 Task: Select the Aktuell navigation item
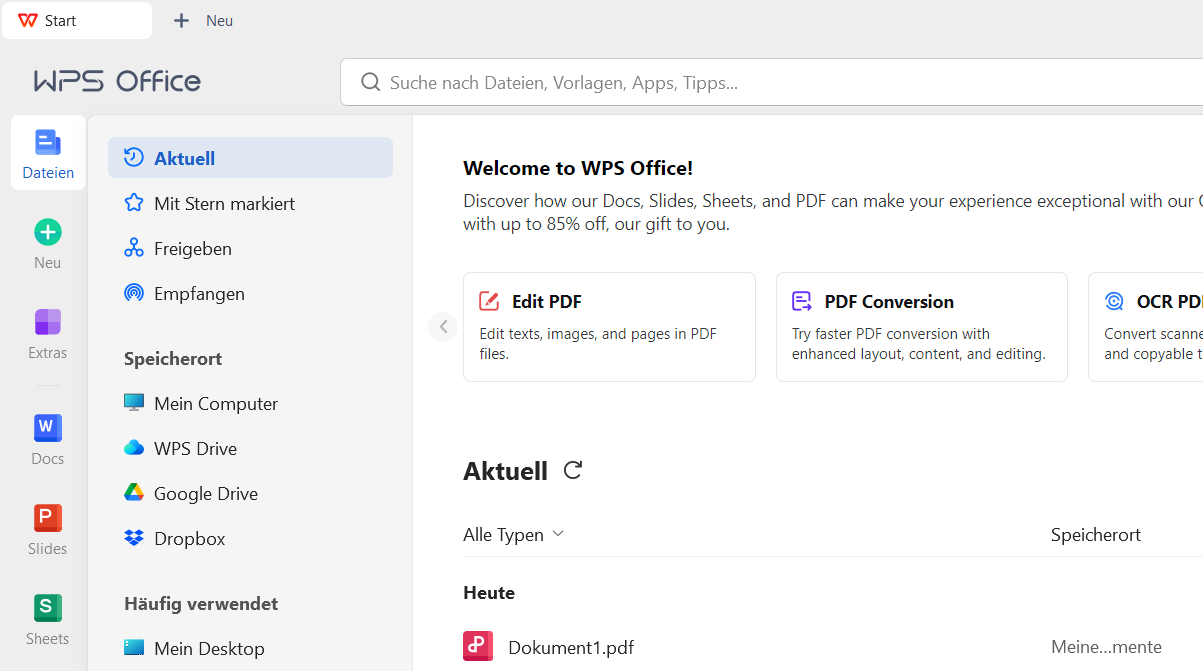coord(250,158)
